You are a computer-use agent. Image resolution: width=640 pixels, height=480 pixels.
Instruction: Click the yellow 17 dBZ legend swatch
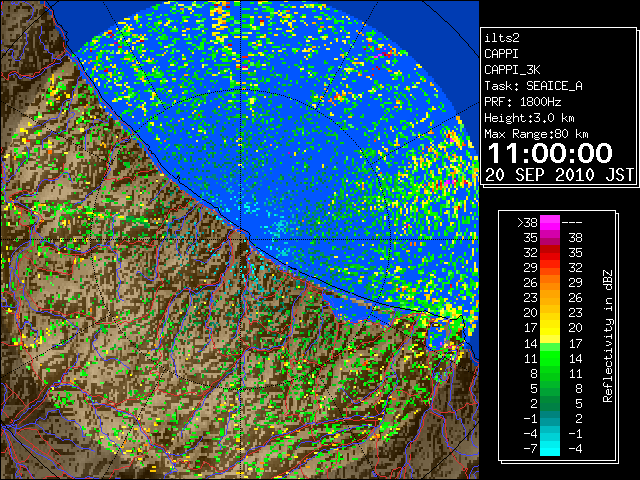point(550,328)
